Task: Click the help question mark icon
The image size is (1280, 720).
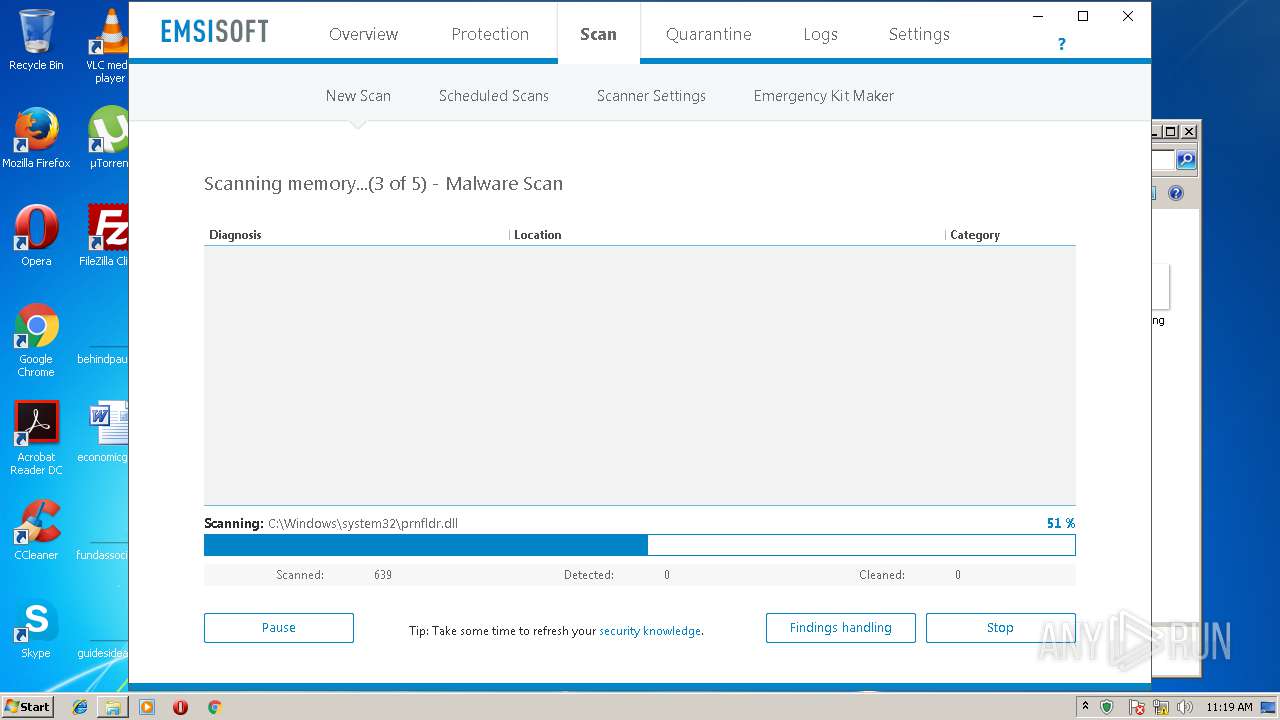Action: click(x=1061, y=44)
